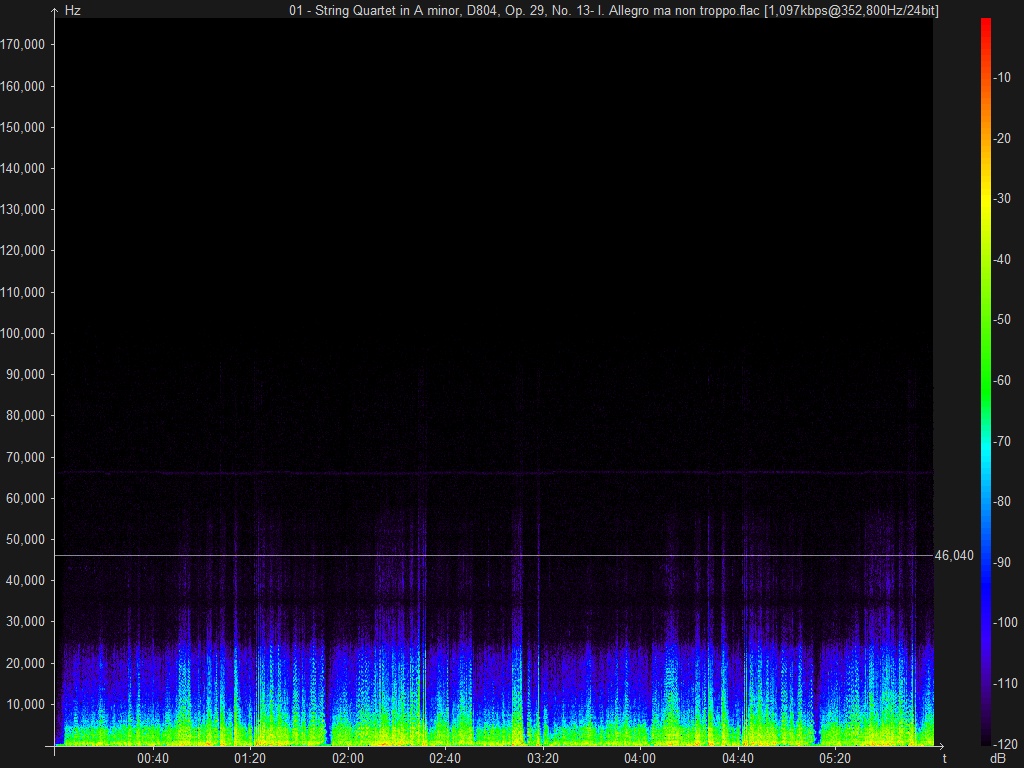Click the -10 dB scale label

click(1003, 78)
